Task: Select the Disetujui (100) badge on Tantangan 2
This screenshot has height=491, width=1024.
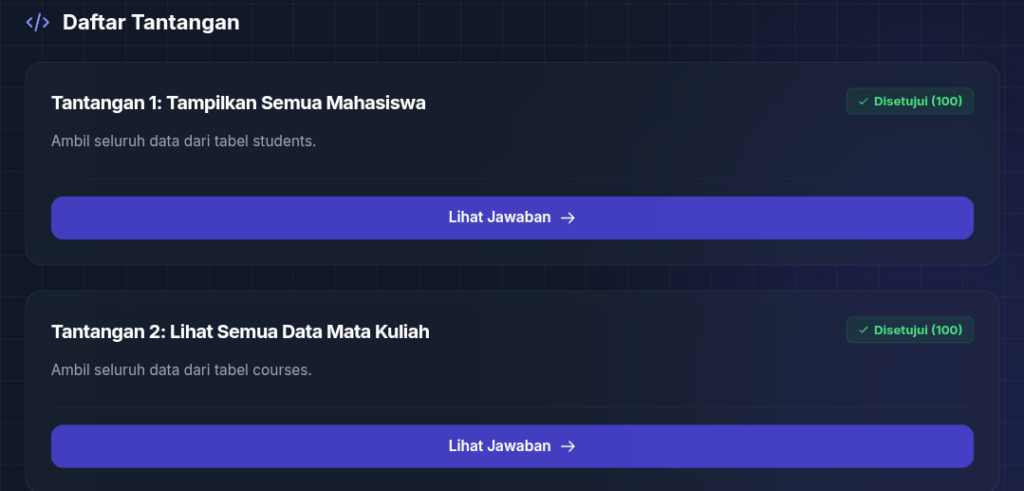Action: click(910, 330)
